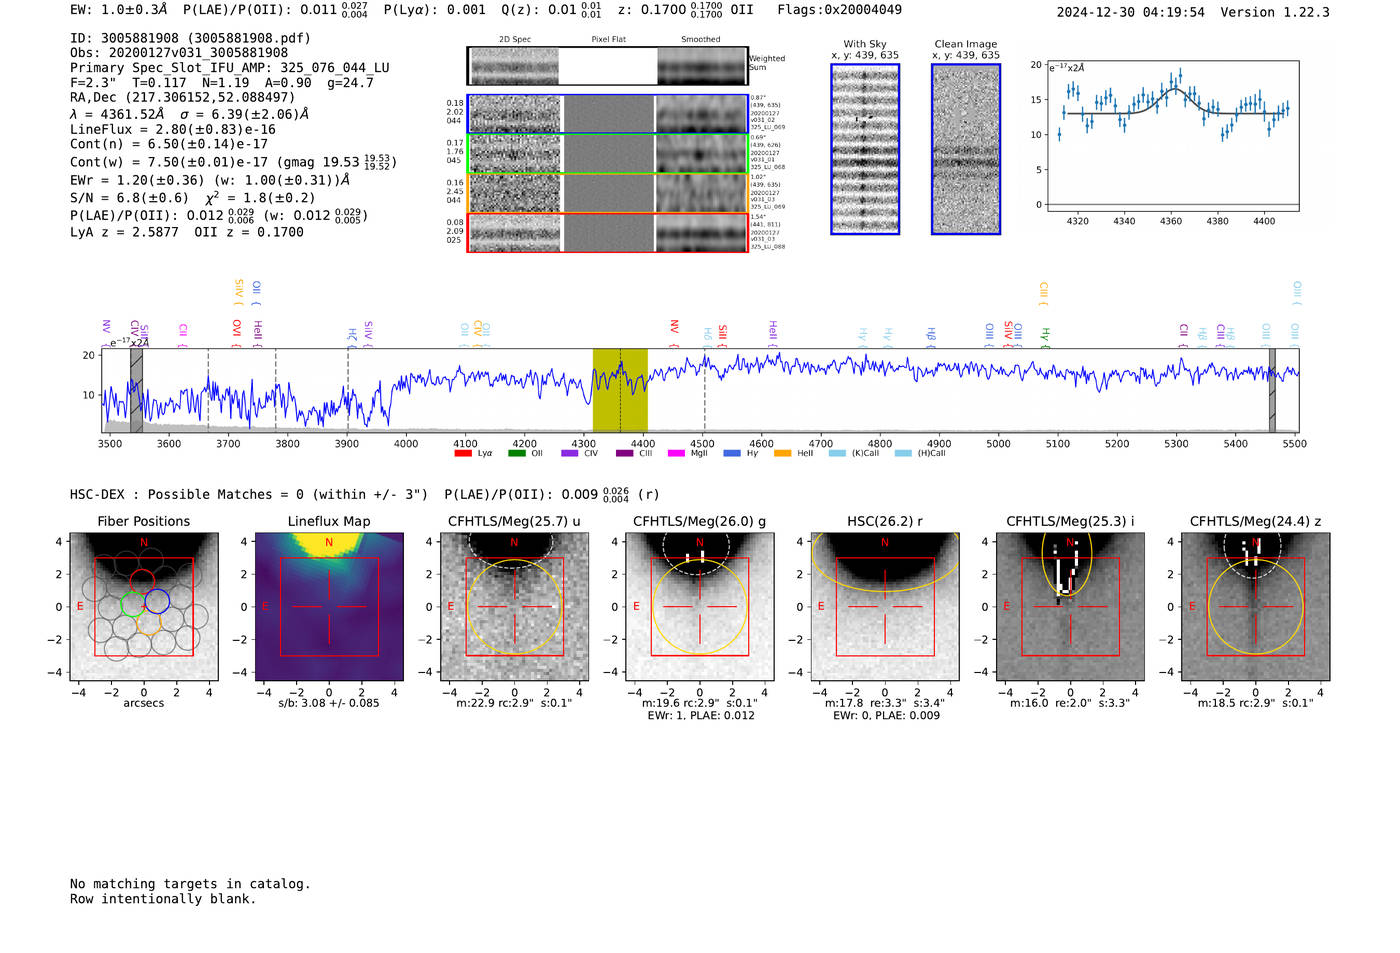The image size is (1400, 953).
Task: Click the 's/b: 3.08 +/- 0.085' caption
Action: click(329, 703)
